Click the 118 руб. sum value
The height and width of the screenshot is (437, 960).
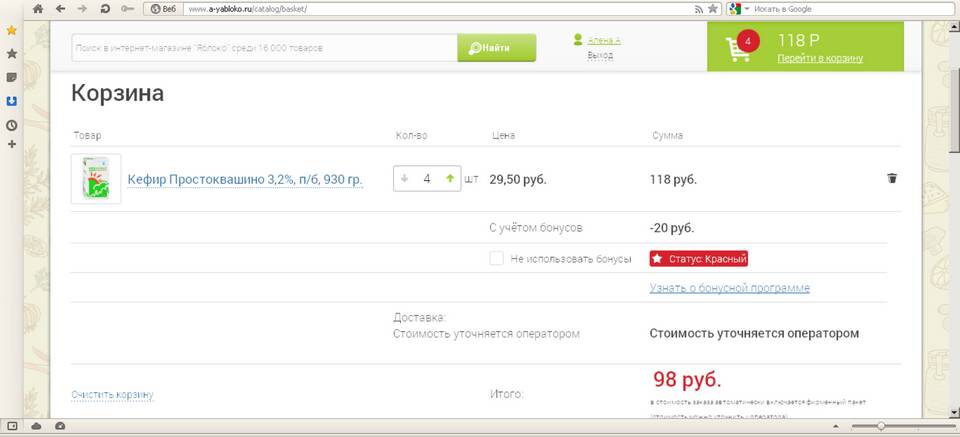point(673,180)
